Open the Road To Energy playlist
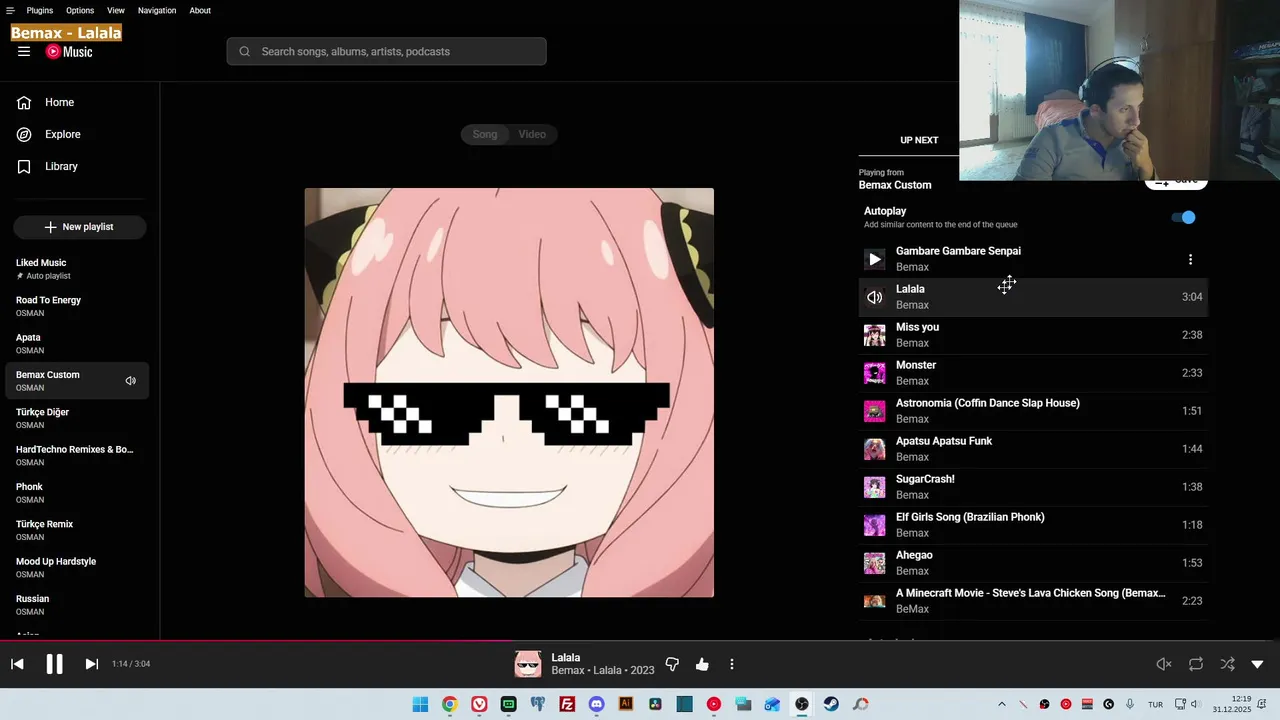 (x=77, y=306)
